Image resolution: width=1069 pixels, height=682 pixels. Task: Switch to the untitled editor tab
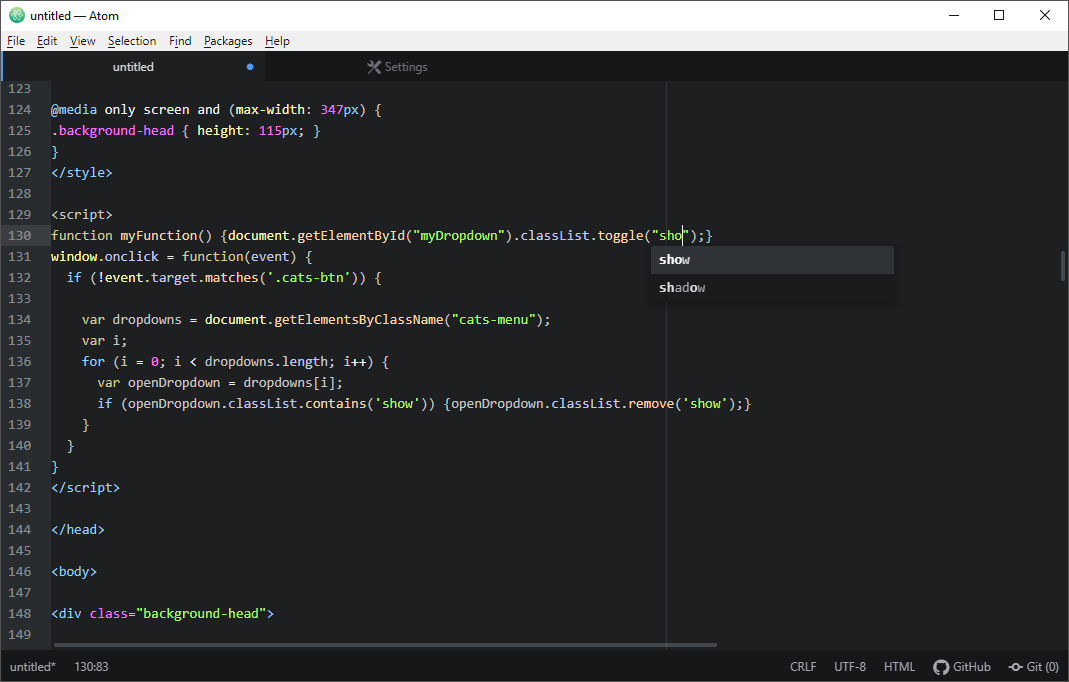point(134,67)
